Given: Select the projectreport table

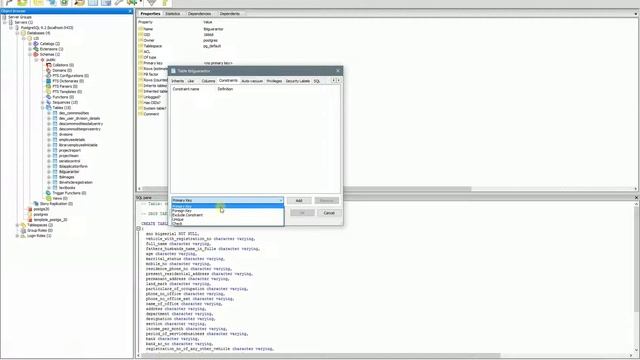Looking at the screenshot, I should 70,150.
